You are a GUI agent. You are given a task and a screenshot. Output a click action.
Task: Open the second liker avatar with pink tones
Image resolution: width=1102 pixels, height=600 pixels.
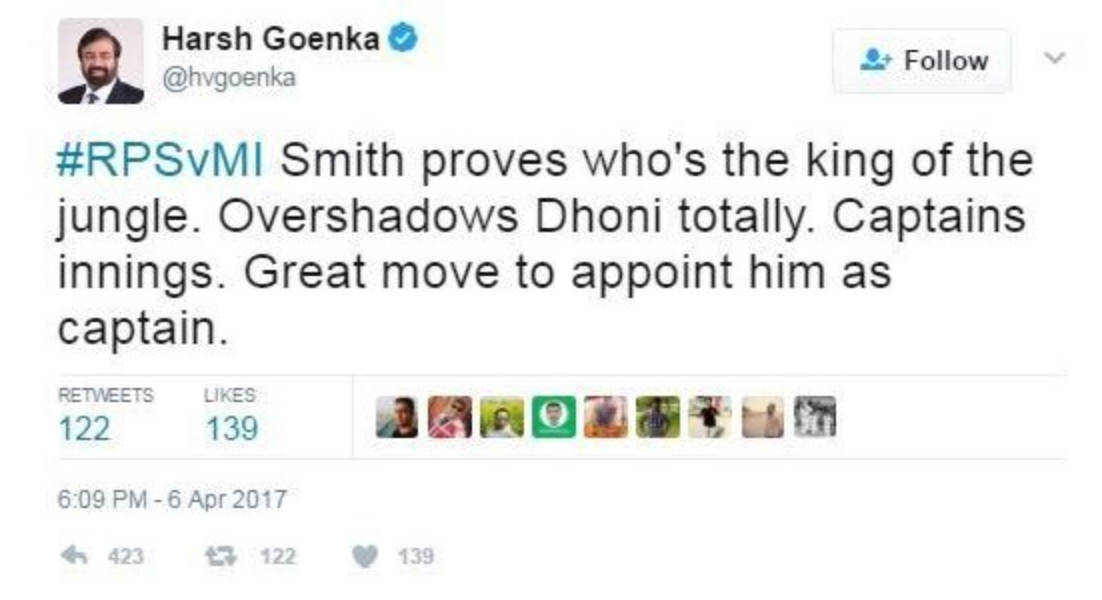[x=451, y=417]
